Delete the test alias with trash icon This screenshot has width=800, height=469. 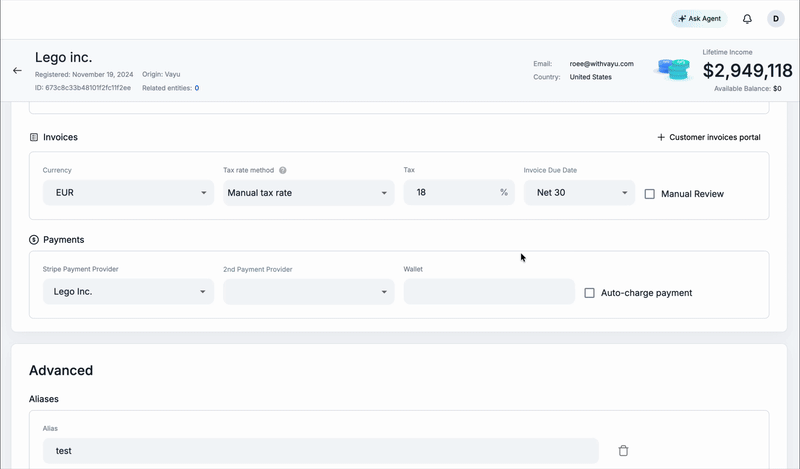[x=623, y=451]
